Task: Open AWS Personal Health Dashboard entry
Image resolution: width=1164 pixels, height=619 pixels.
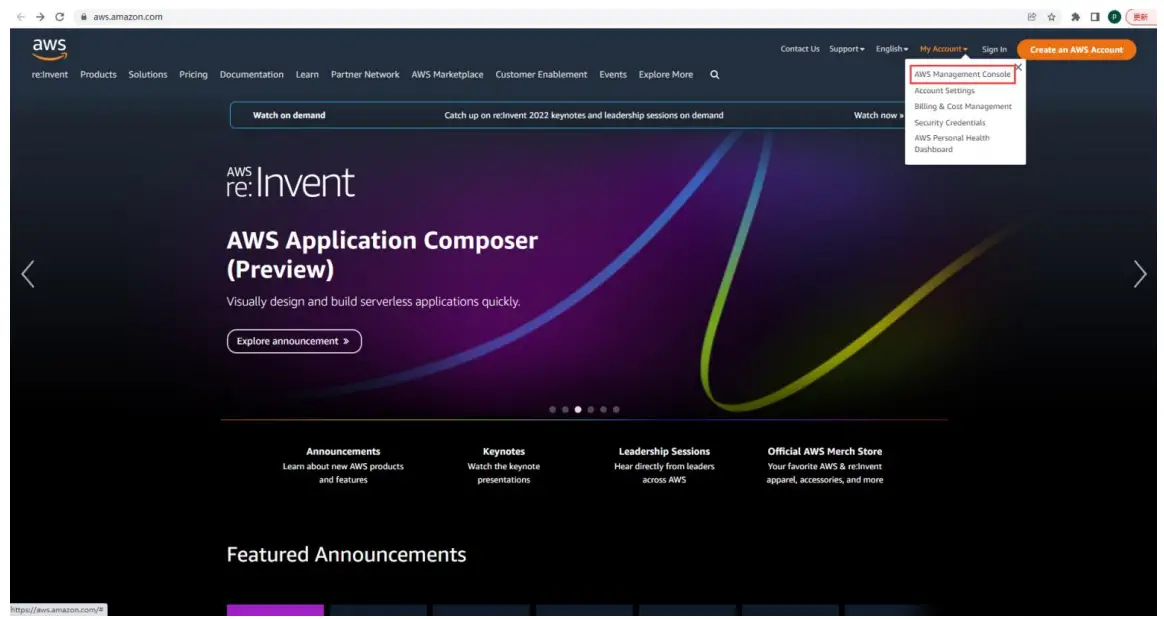Action: coord(952,144)
